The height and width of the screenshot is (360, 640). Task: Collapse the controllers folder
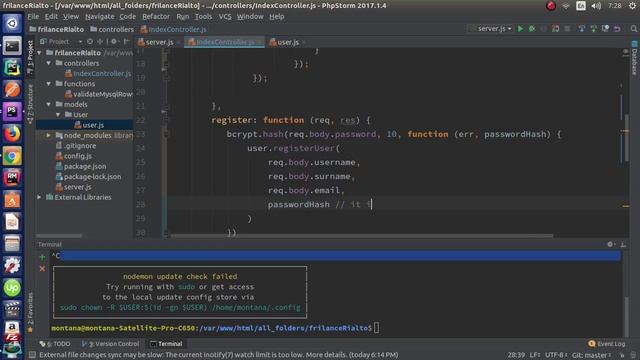tap(49, 63)
